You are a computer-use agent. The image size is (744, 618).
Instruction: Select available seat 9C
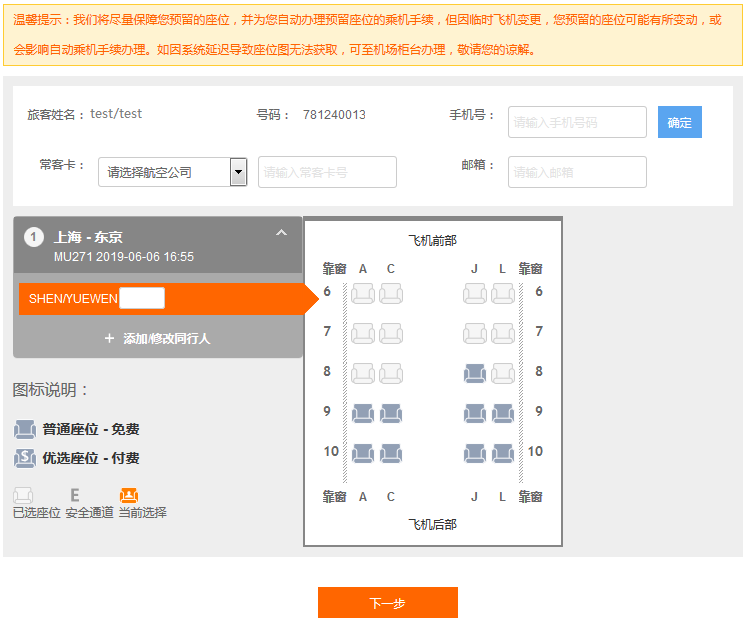[391, 413]
